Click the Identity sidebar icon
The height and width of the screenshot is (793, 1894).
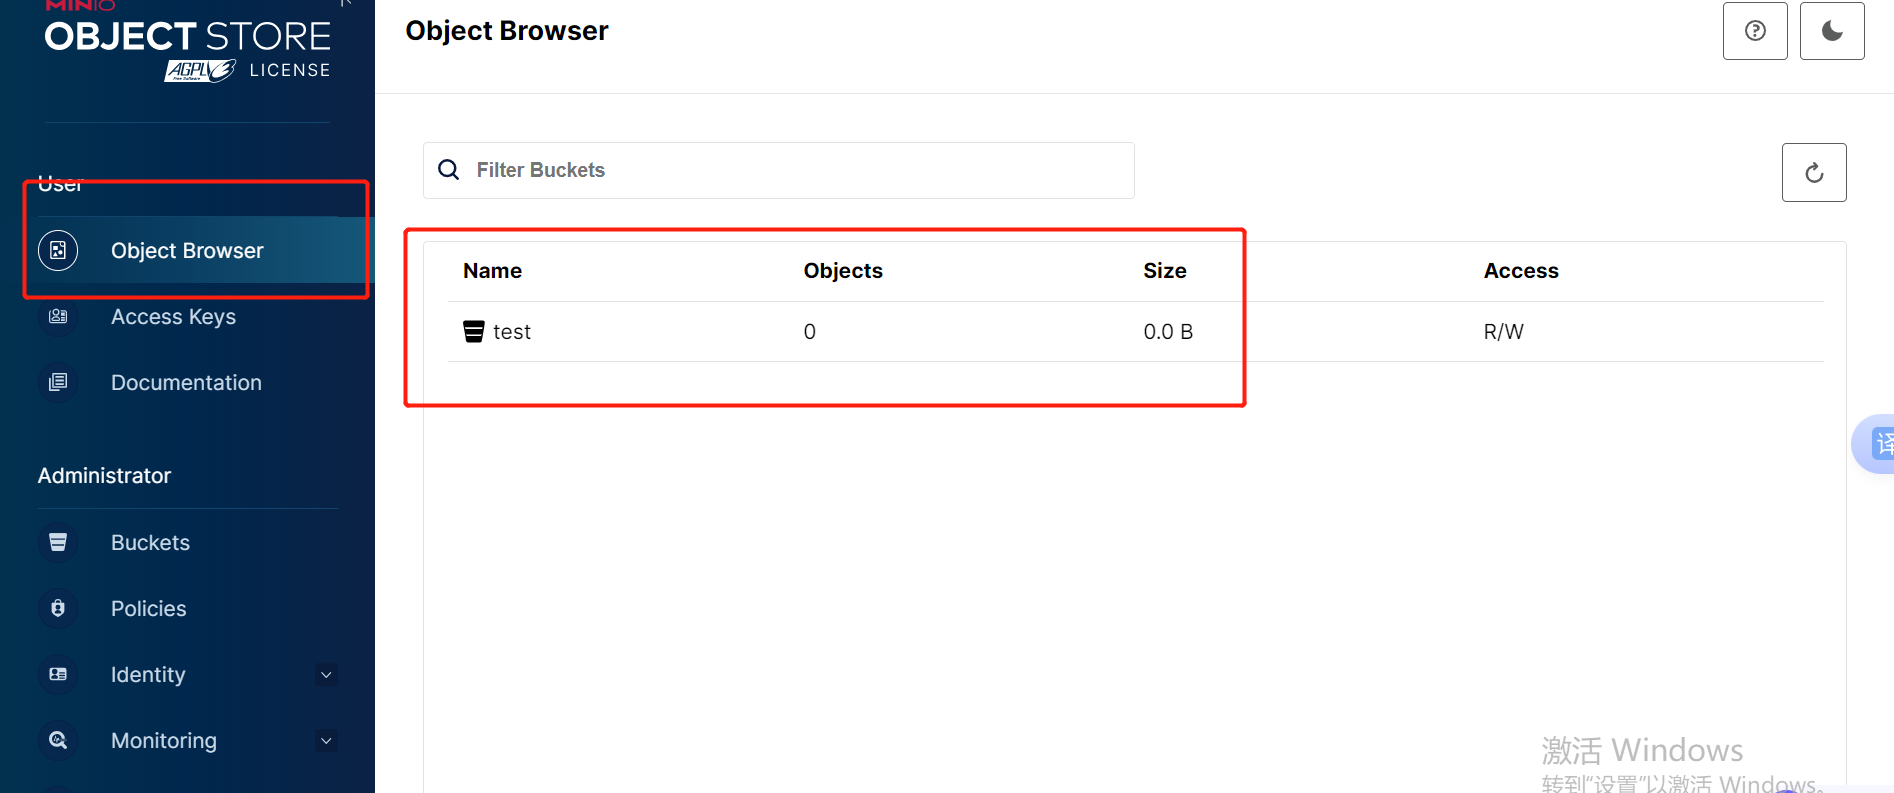click(58, 674)
